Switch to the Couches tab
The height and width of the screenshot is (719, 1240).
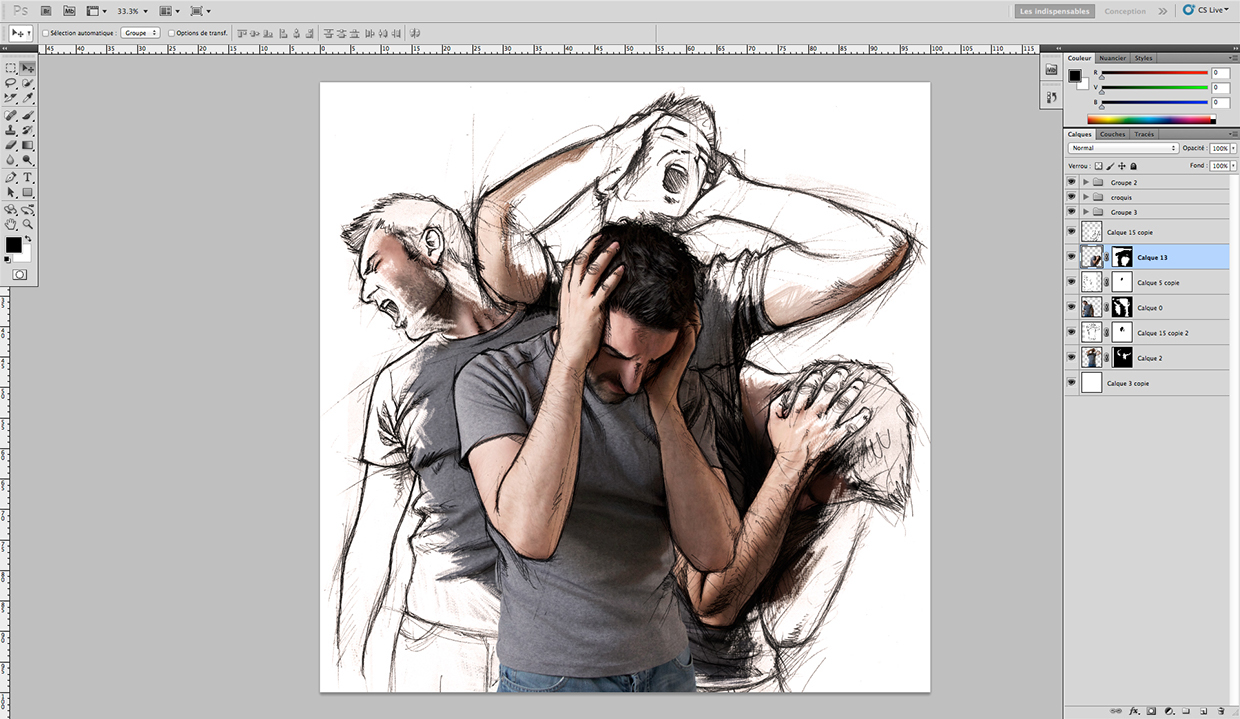point(1112,133)
